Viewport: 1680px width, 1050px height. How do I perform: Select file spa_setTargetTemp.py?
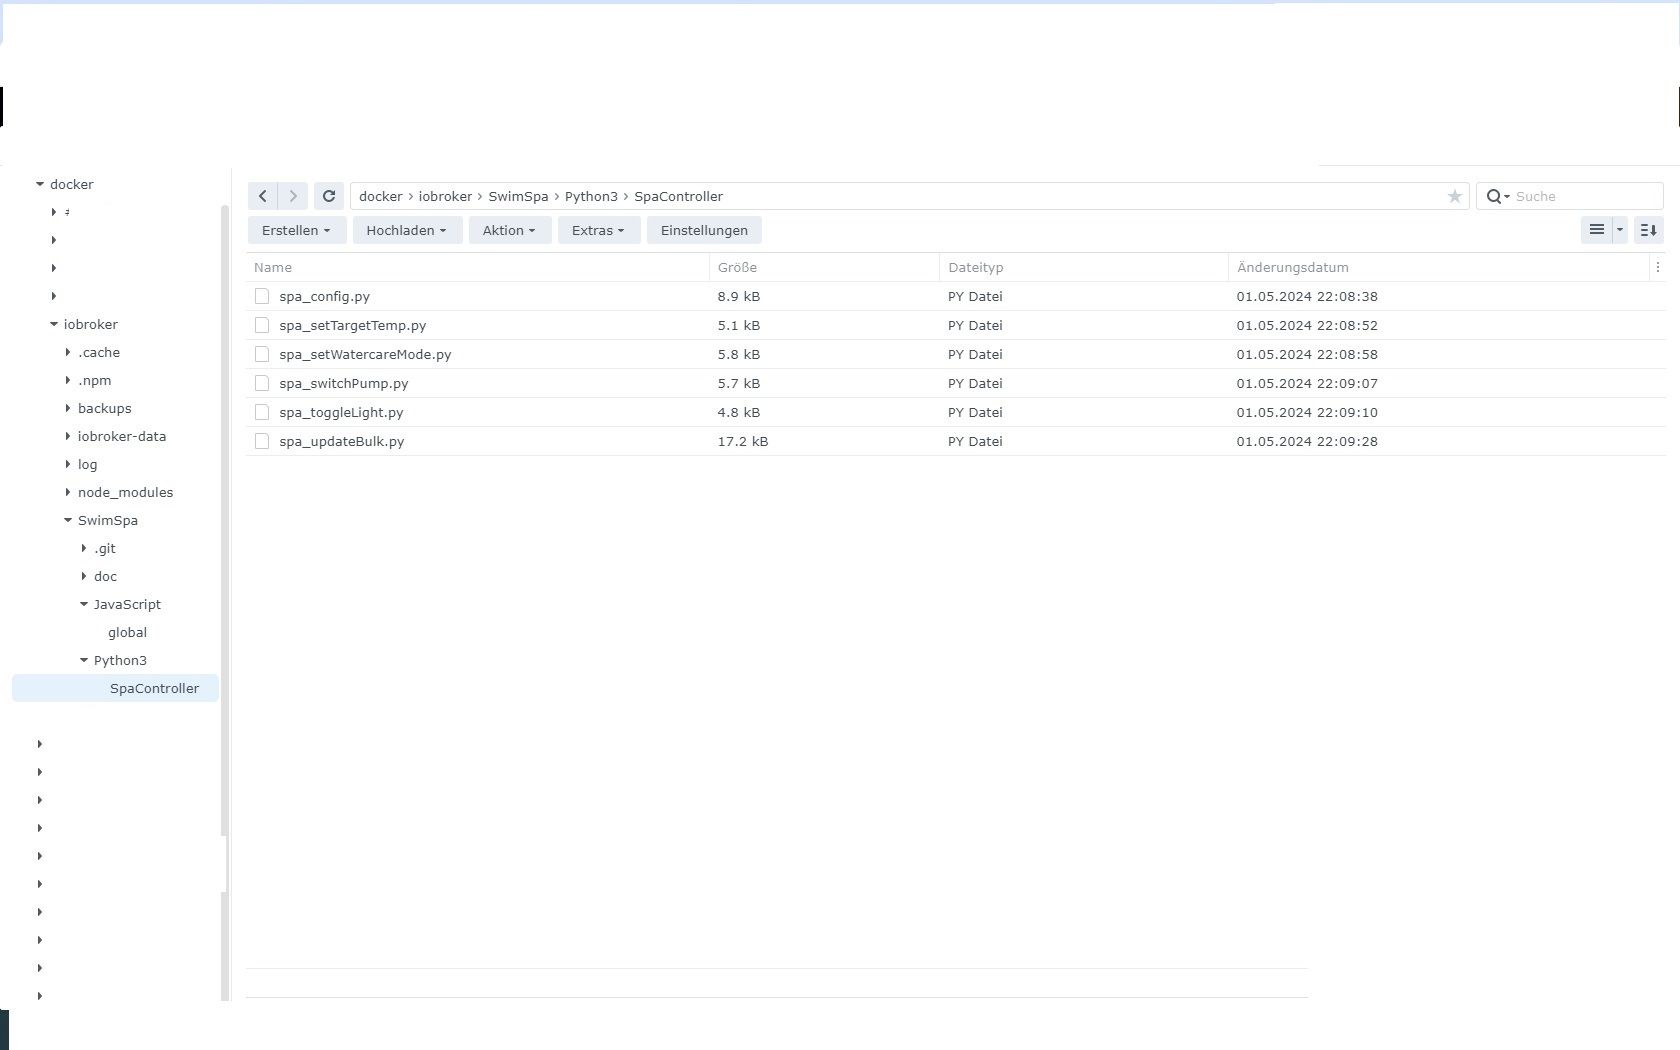pyautogui.click(x=353, y=325)
